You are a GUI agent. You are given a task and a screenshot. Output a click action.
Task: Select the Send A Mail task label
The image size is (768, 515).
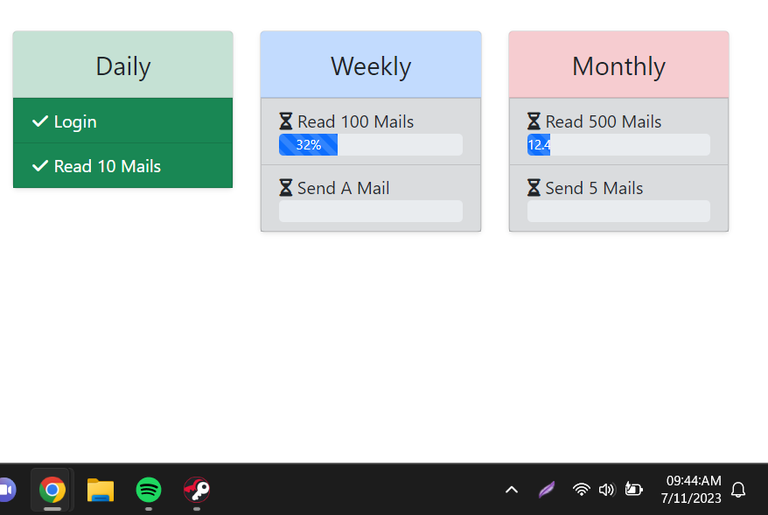[343, 188]
